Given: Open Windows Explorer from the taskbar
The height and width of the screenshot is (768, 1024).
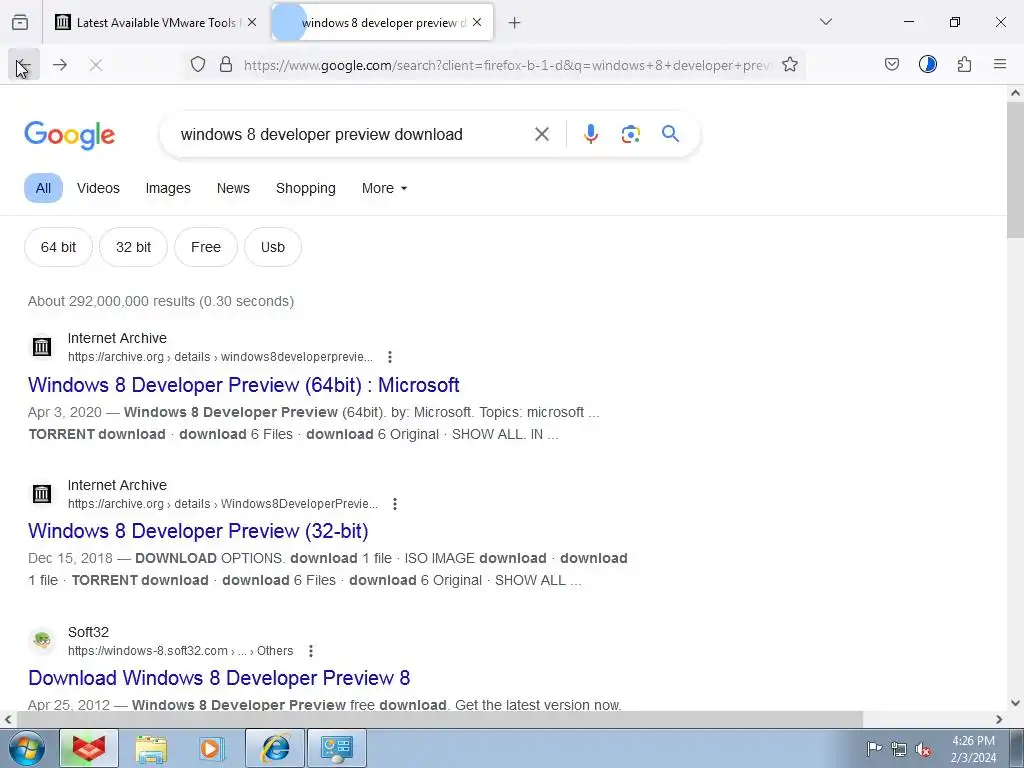Looking at the screenshot, I should [x=151, y=748].
